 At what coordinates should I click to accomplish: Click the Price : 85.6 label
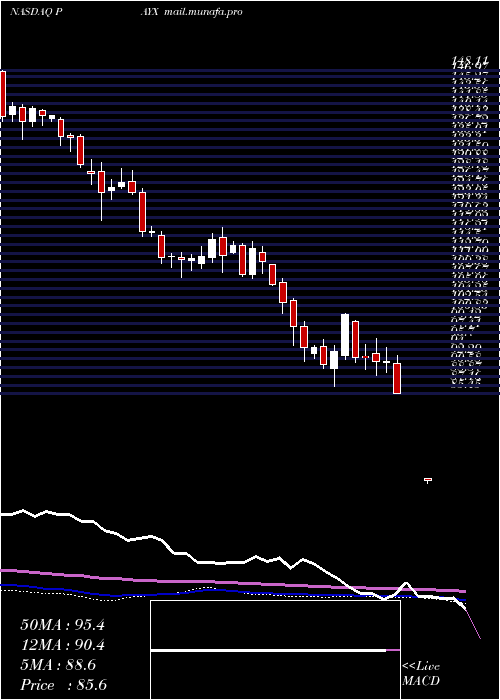[63, 685]
